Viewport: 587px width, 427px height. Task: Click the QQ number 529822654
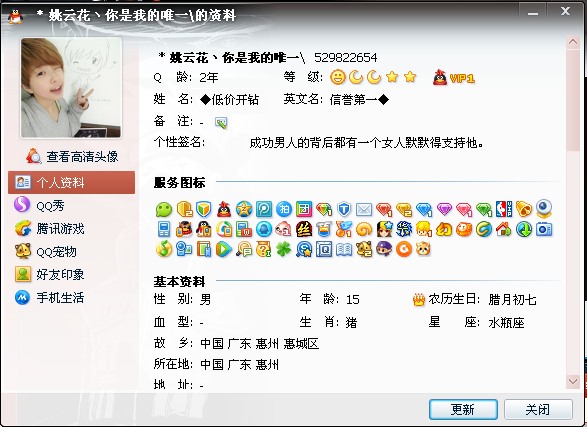coord(346,58)
